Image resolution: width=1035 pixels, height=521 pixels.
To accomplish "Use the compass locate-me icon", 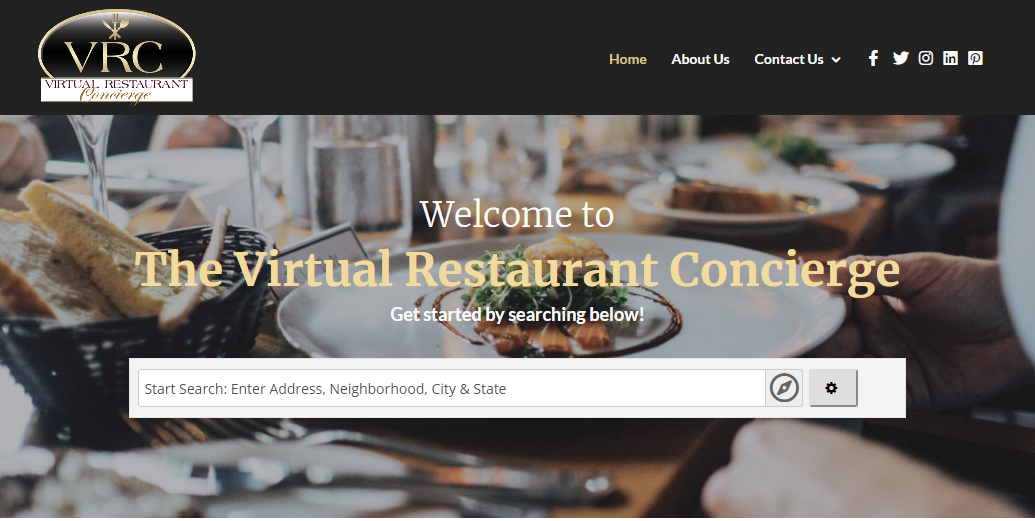I will (784, 388).
